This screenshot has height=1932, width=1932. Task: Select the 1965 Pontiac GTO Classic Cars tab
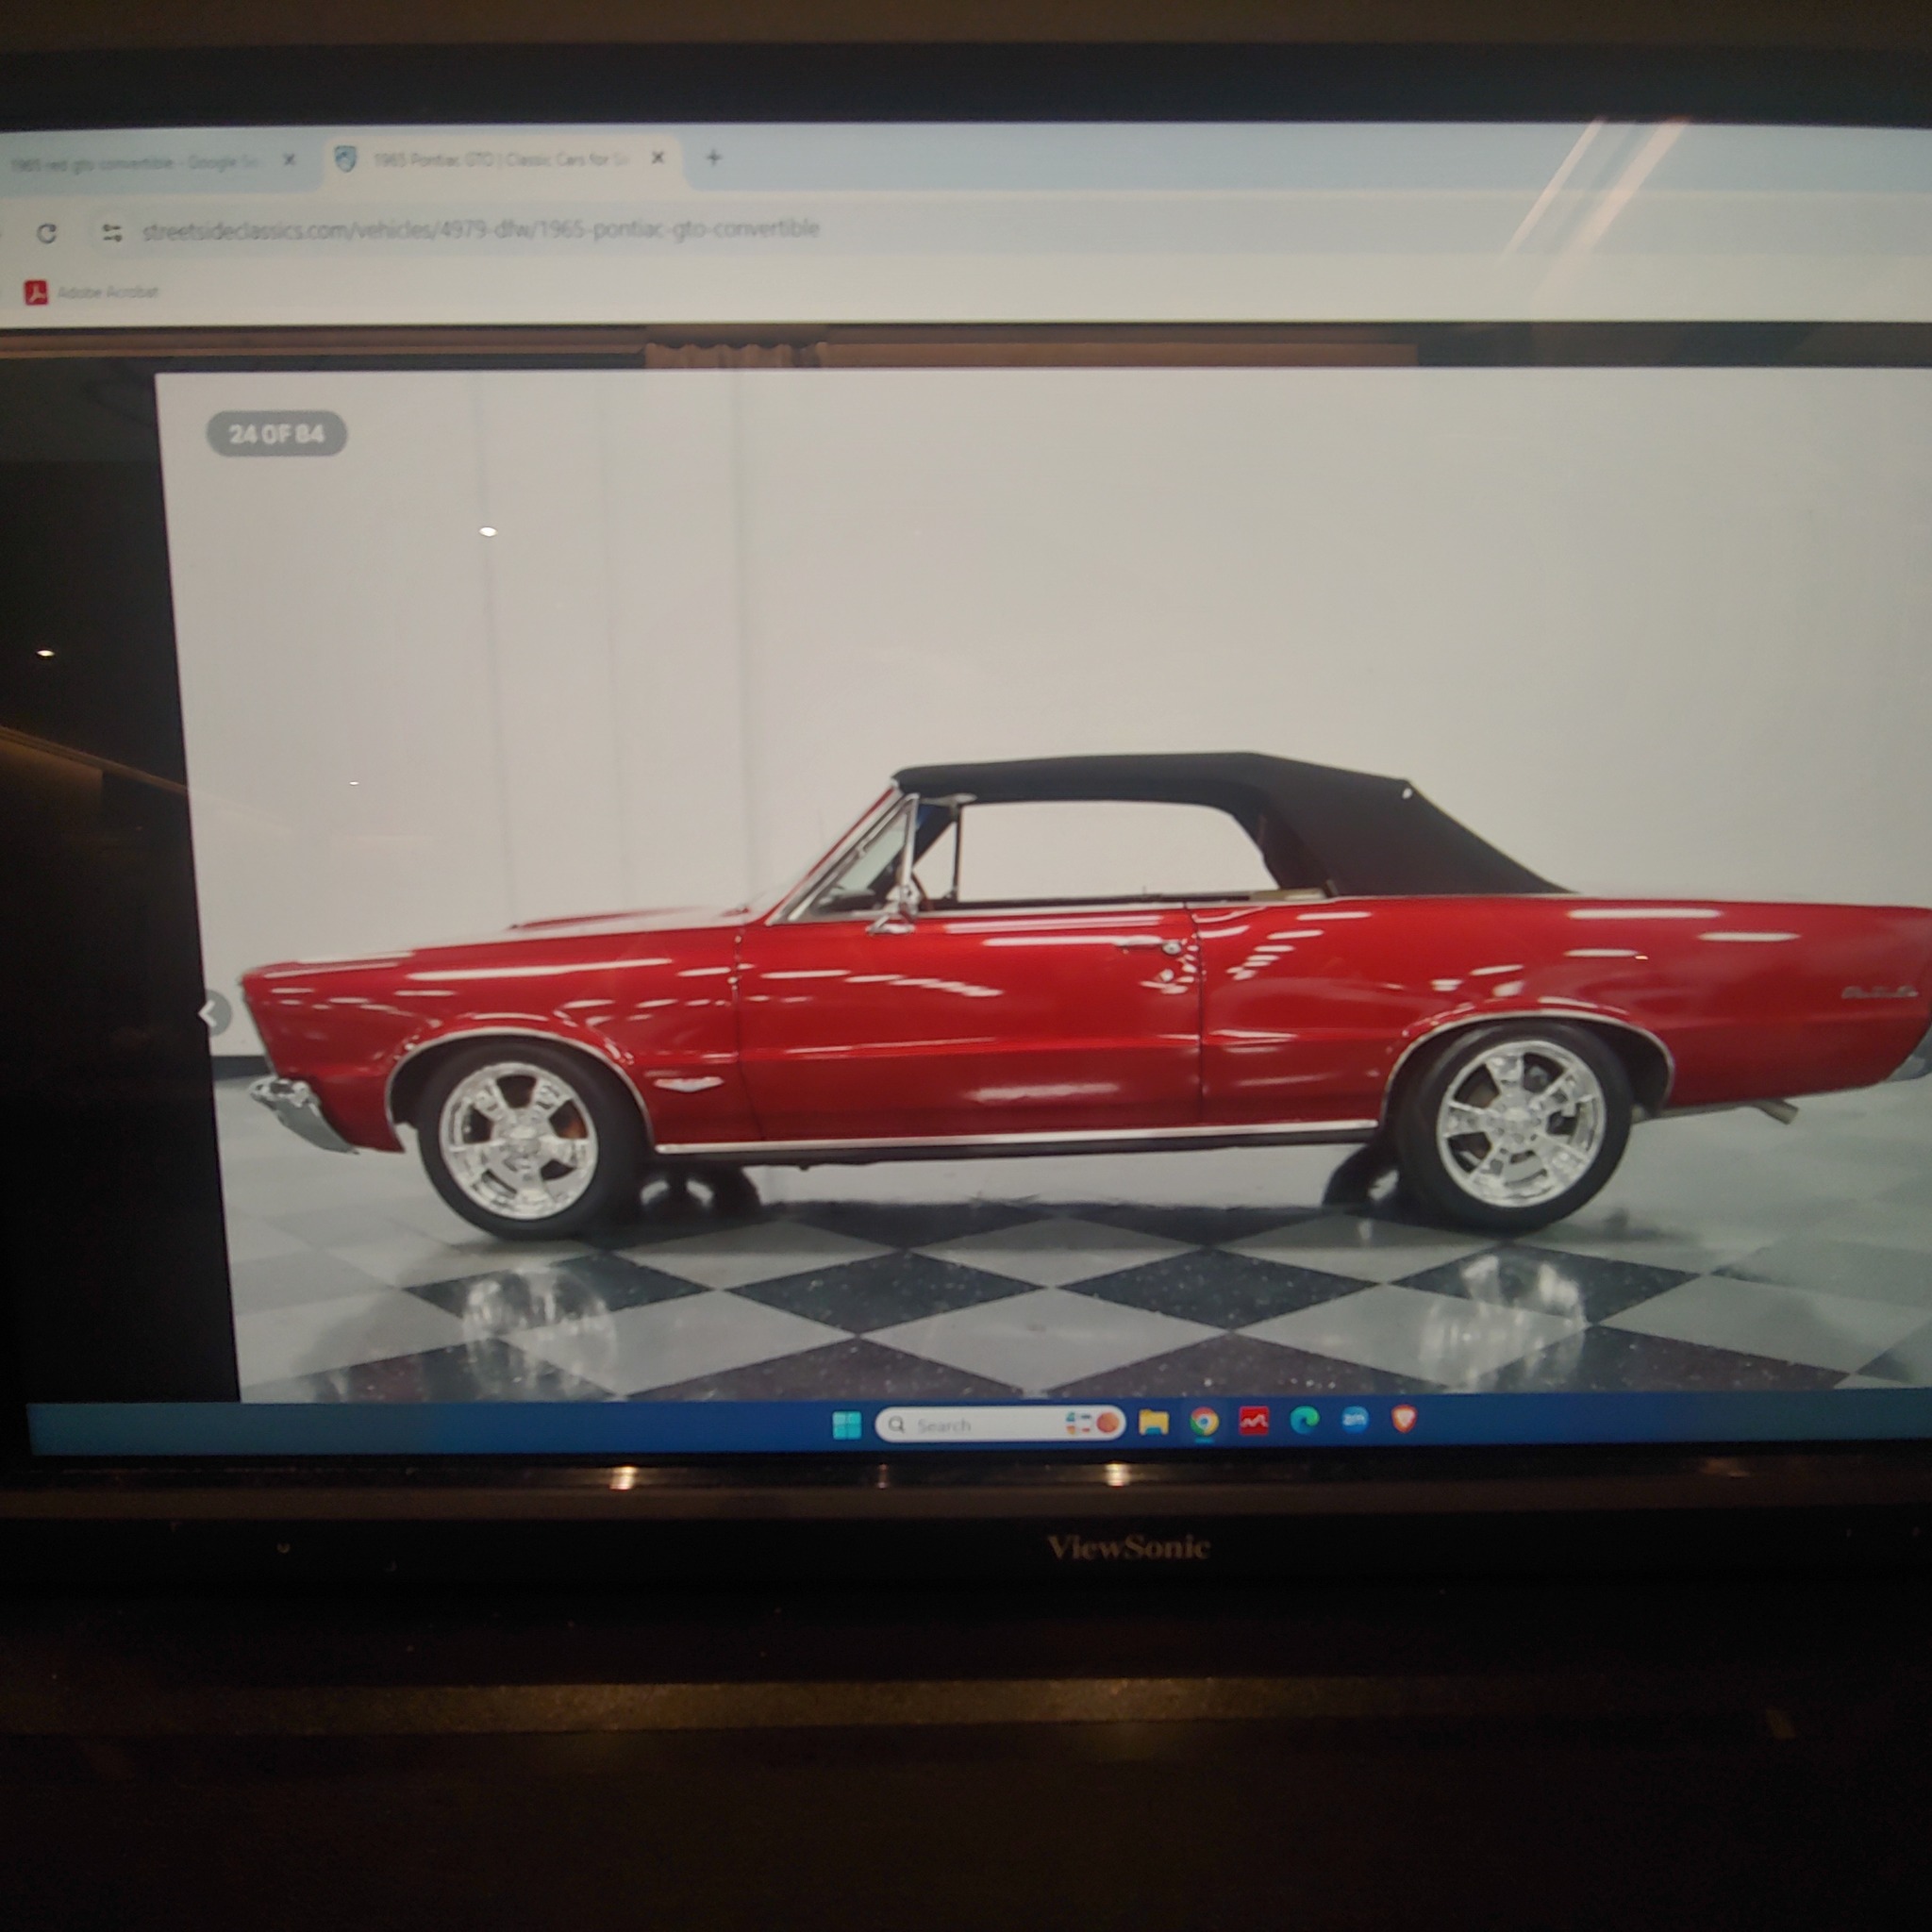coord(500,160)
